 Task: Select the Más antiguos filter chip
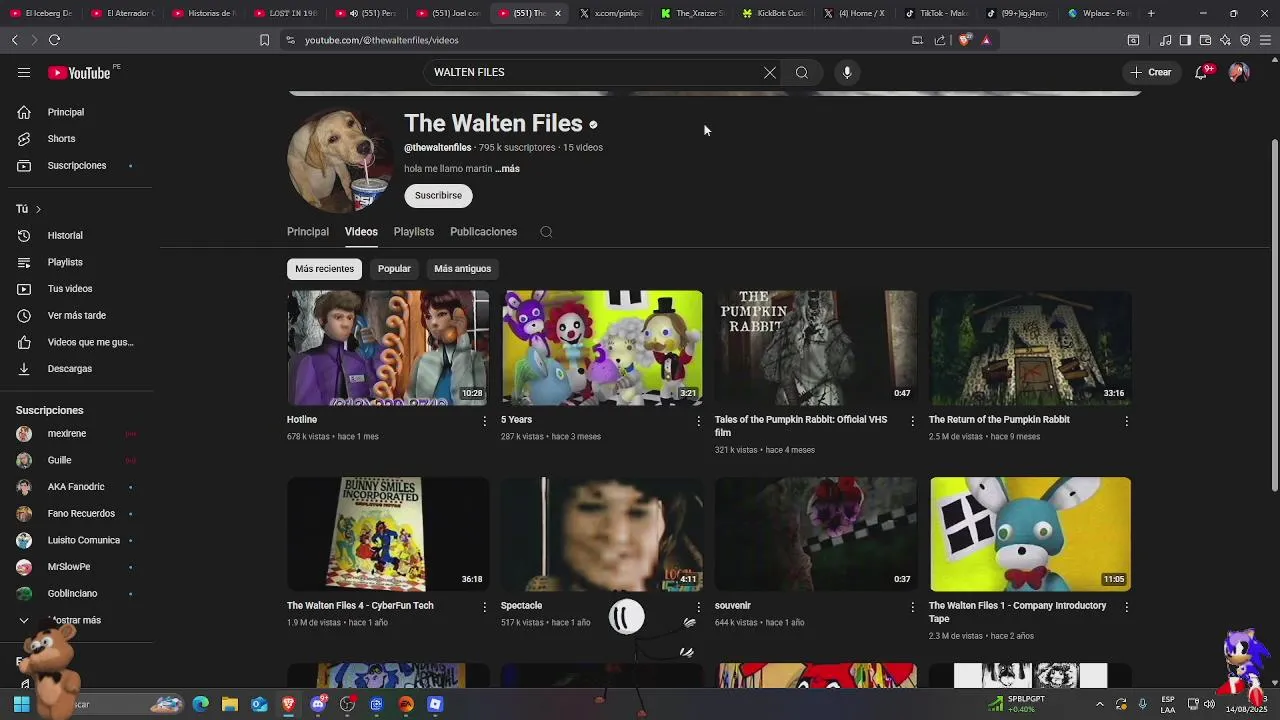click(462, 269)
